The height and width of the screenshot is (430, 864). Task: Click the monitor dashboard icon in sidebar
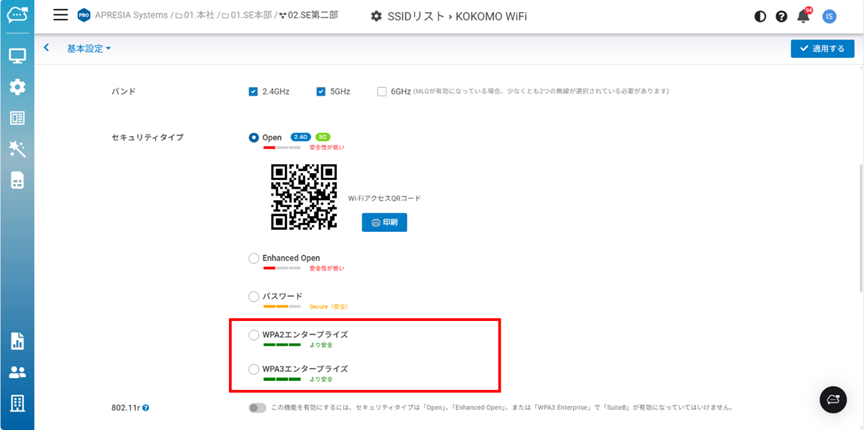click(x=17, y=56)
